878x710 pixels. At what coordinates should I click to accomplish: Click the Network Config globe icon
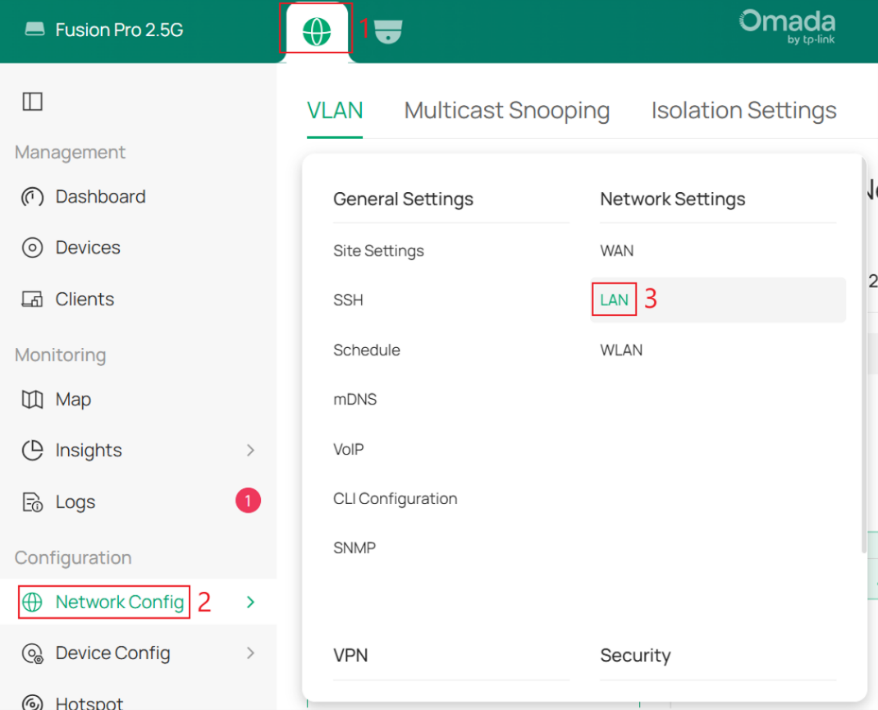click(32, 602)
